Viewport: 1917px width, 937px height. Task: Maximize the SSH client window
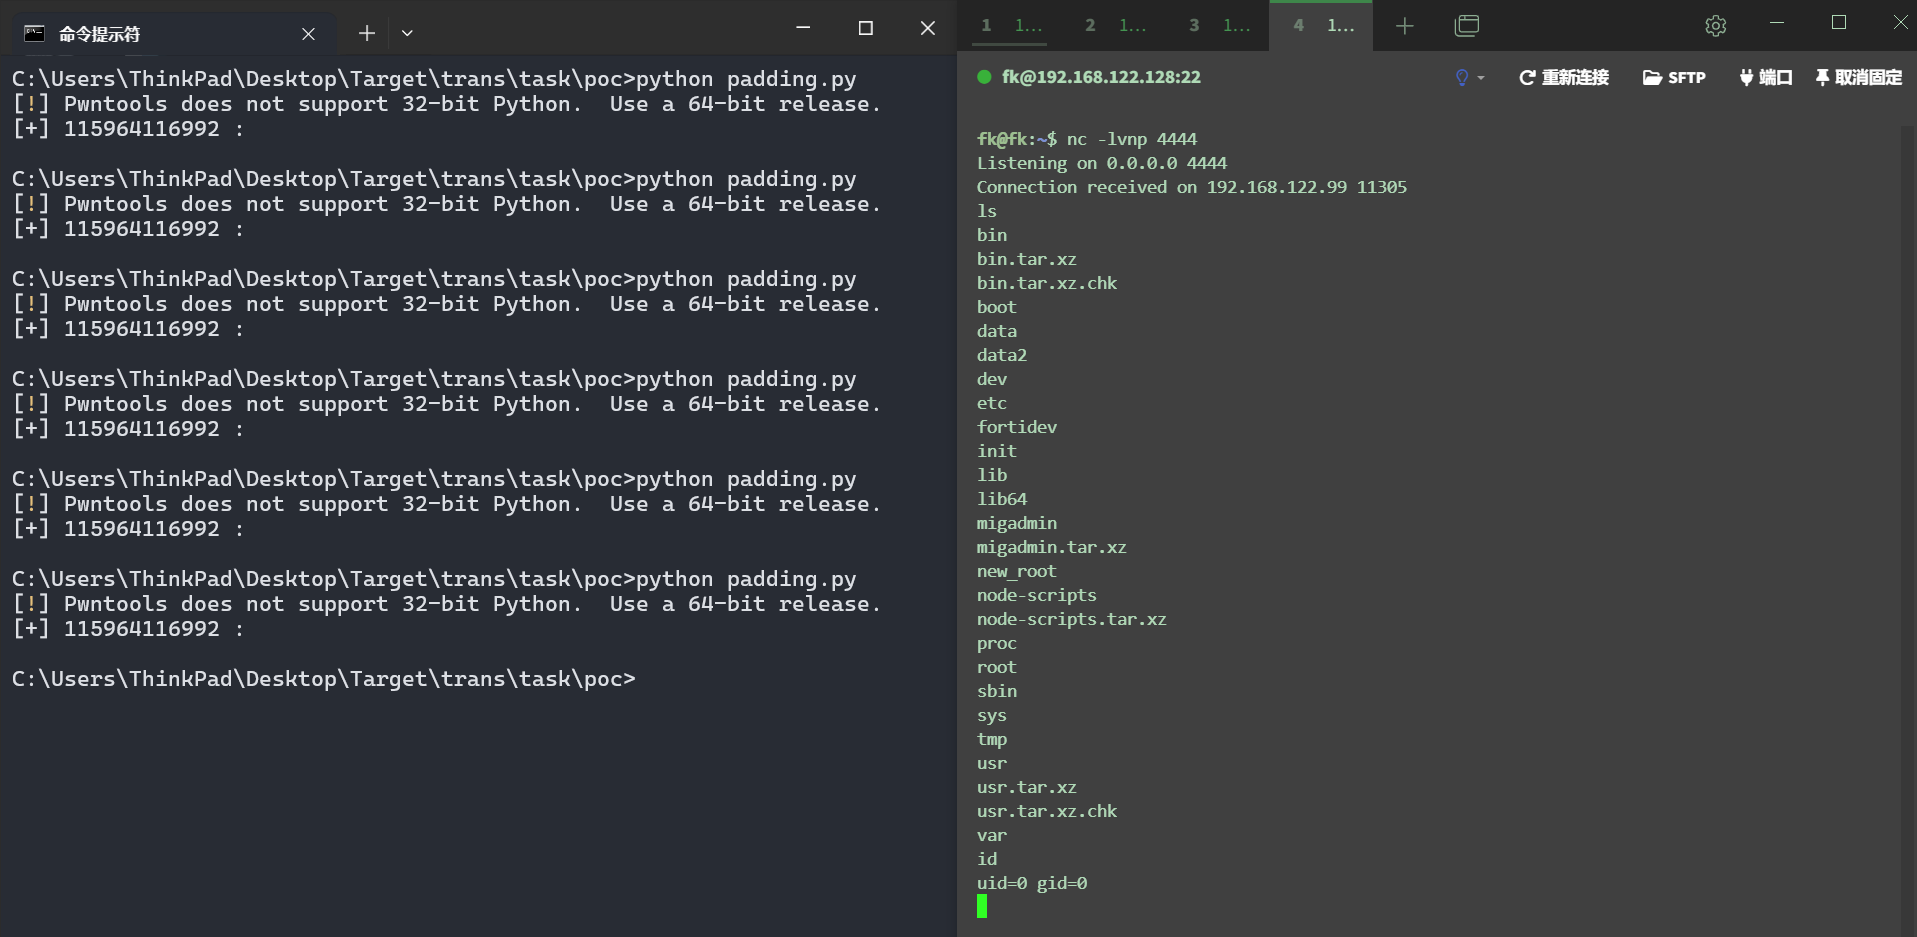(x=1839, y=23)
